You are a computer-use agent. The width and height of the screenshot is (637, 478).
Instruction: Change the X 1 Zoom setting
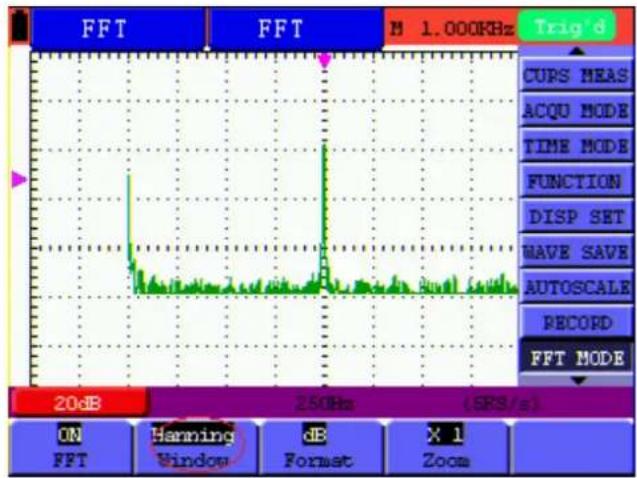(x=445, y=448)
